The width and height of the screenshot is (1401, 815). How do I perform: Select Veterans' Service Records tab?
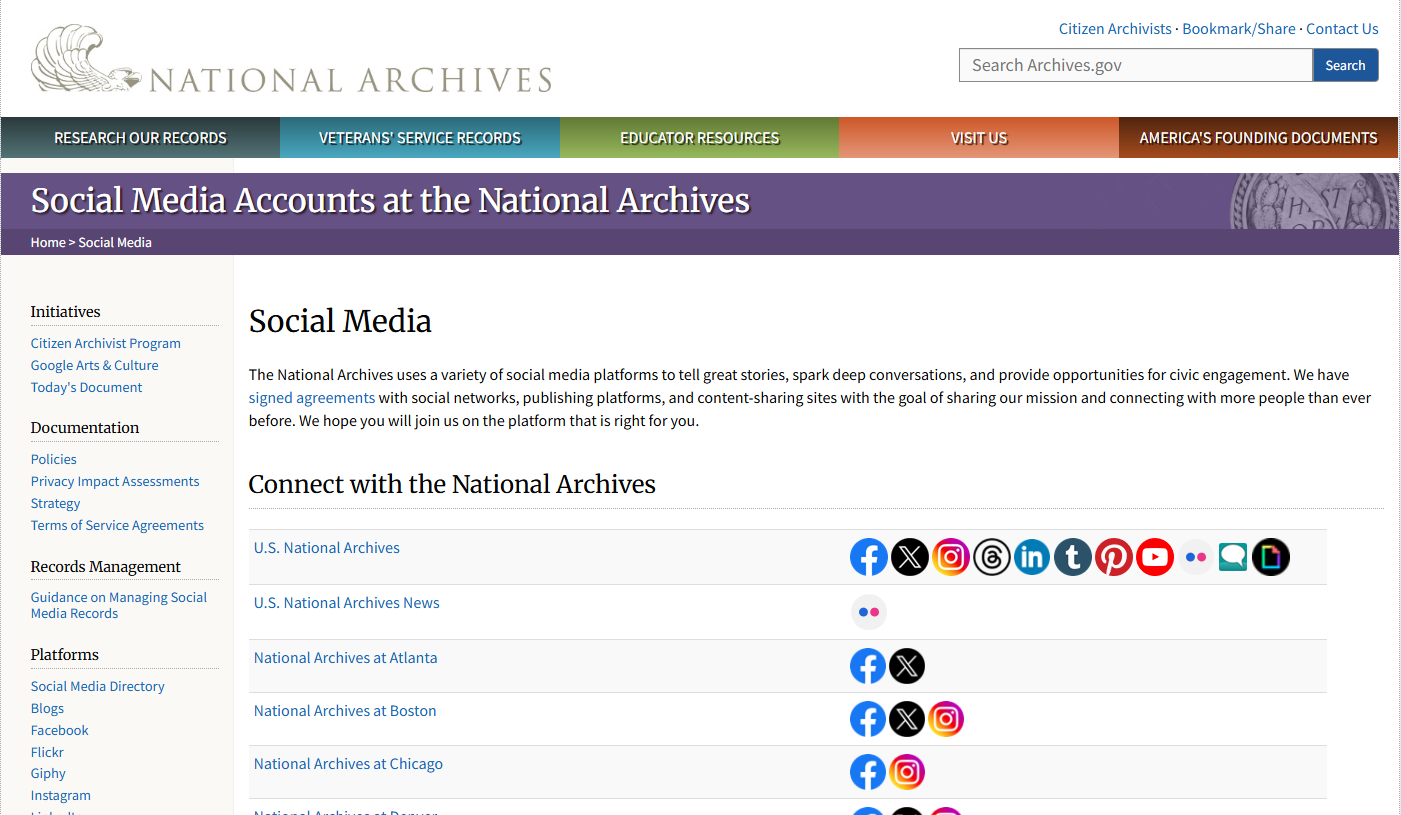[x=420, y=138]
